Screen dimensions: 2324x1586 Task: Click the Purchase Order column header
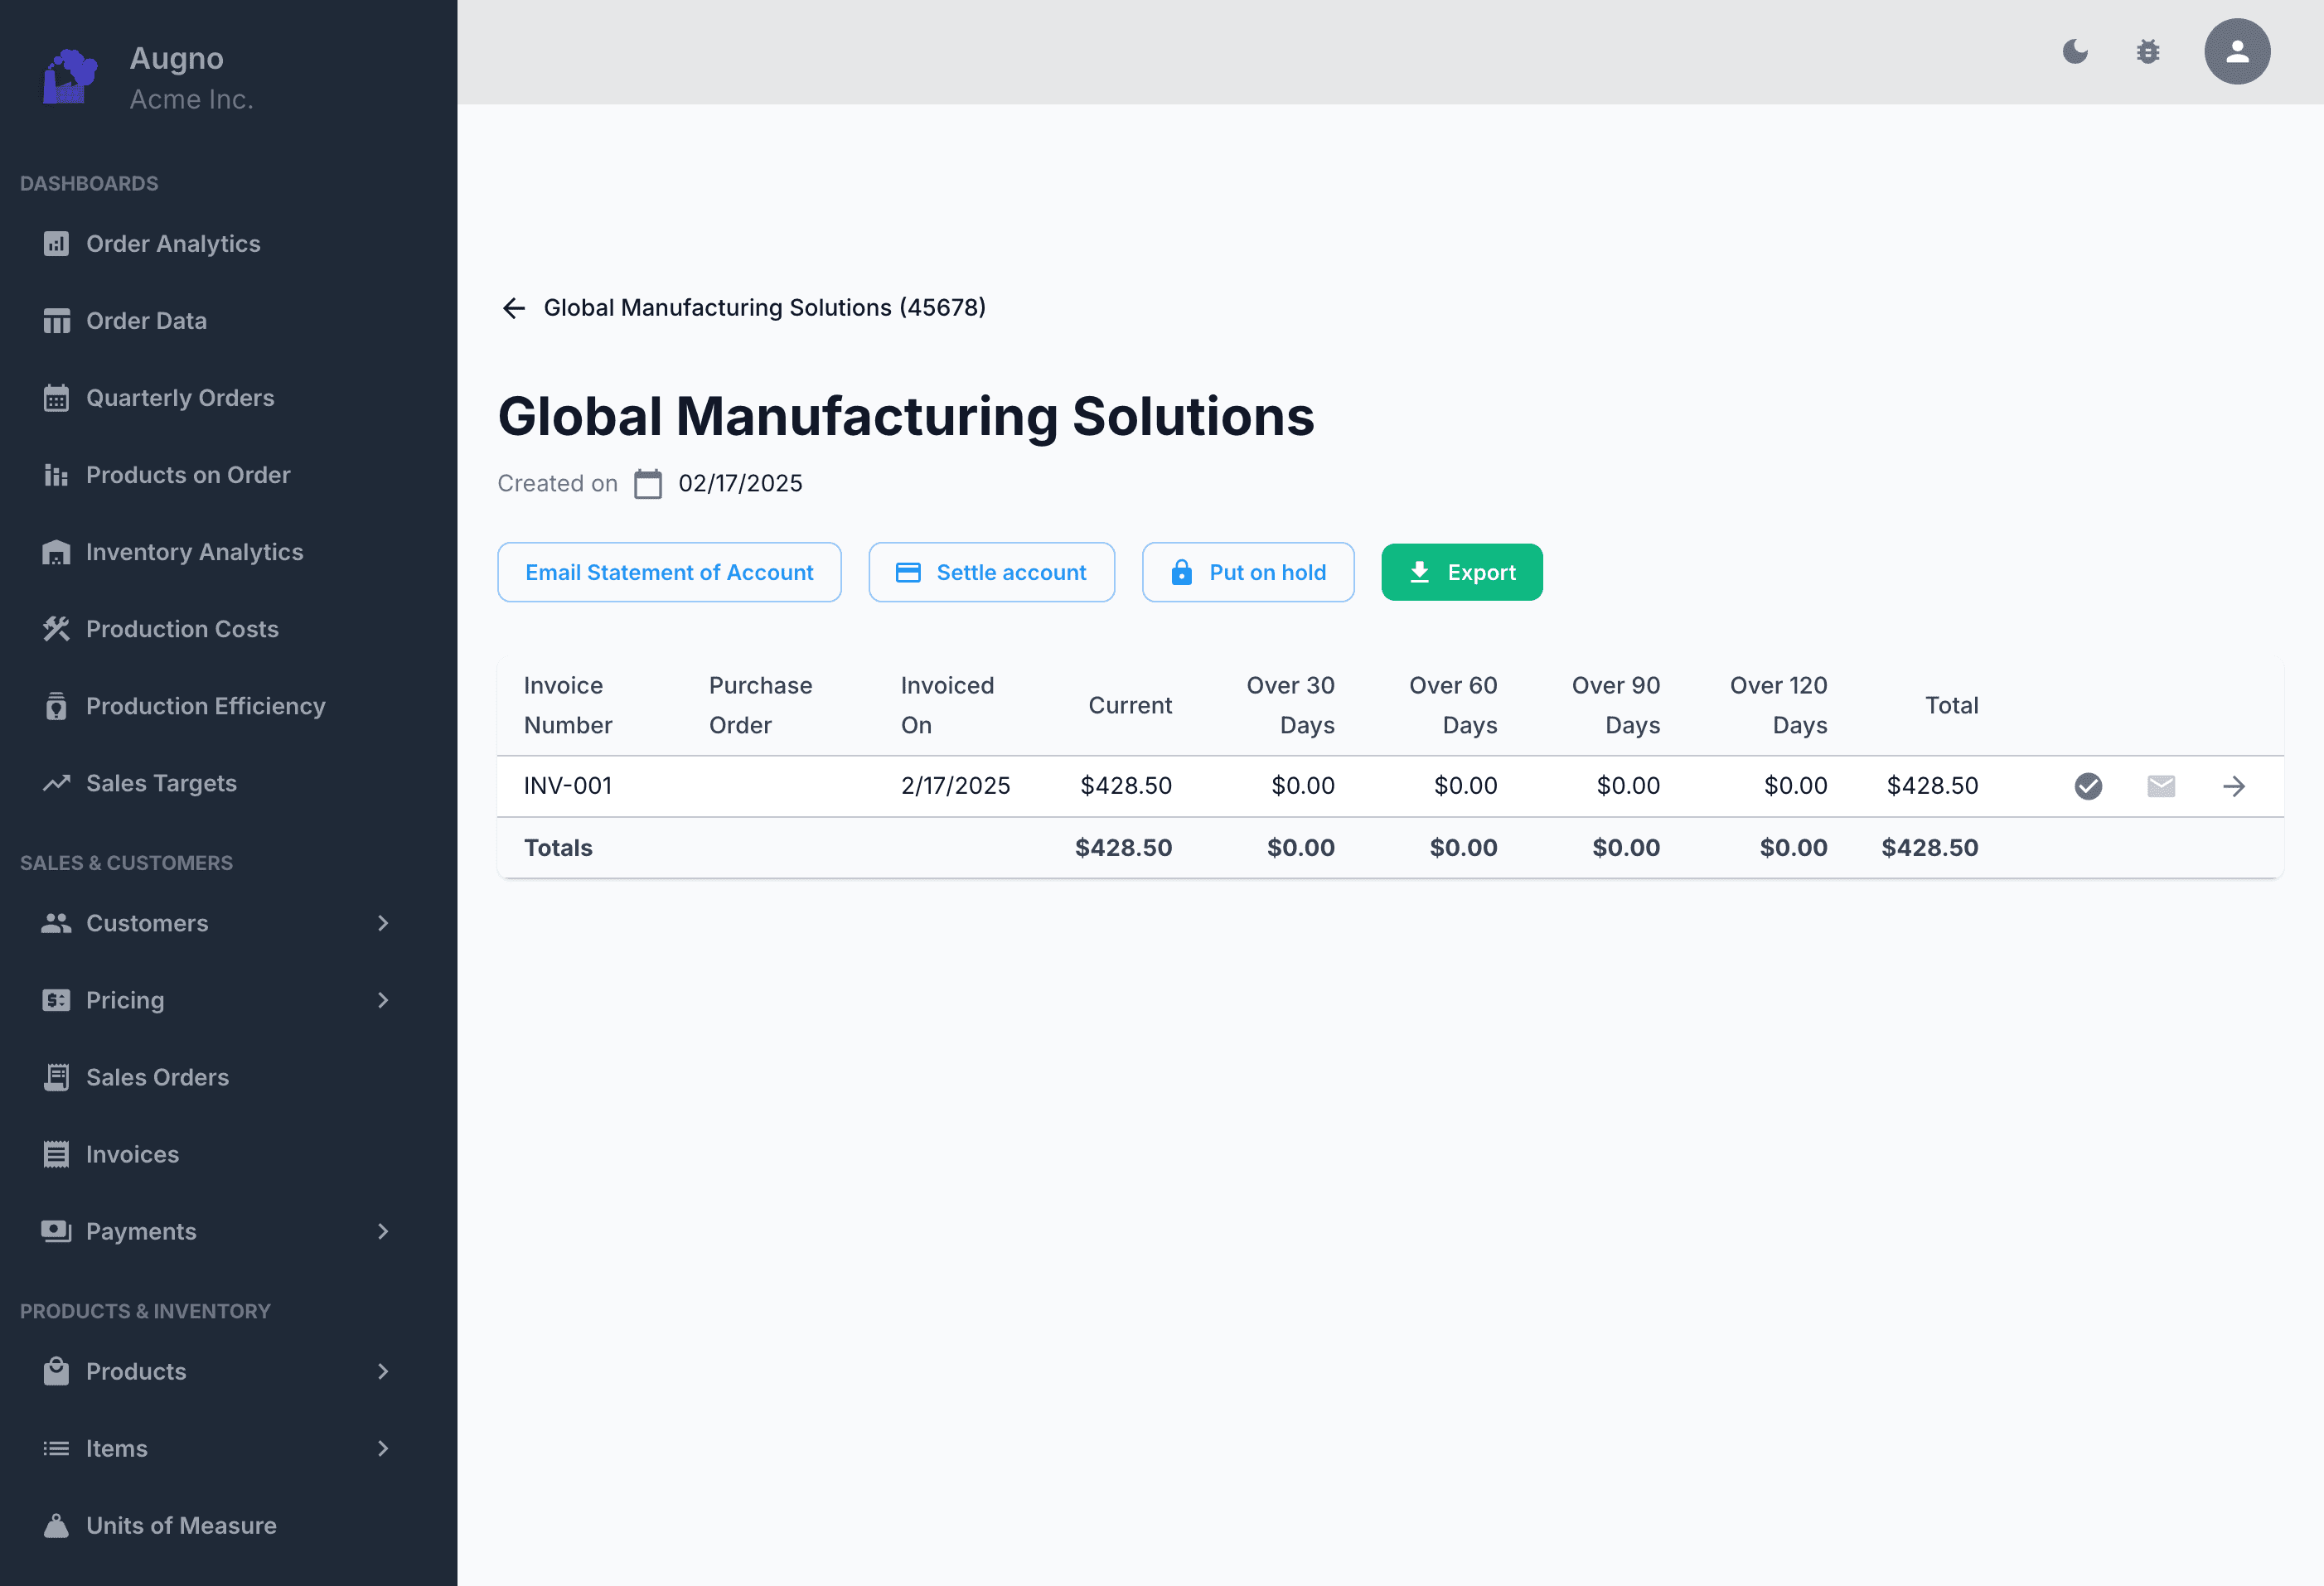coord(760,706)
